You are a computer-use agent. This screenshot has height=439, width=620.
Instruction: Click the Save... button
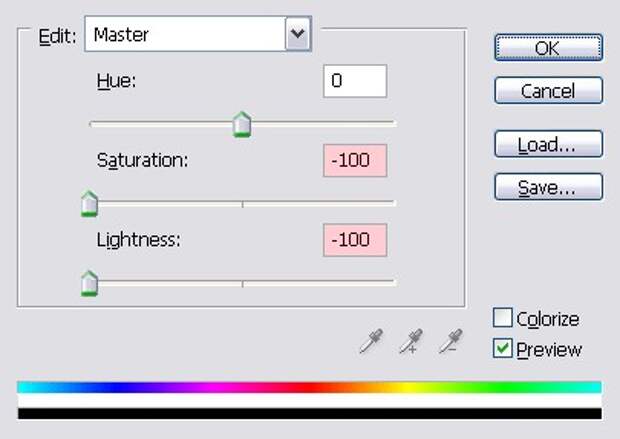pos(548,187)
